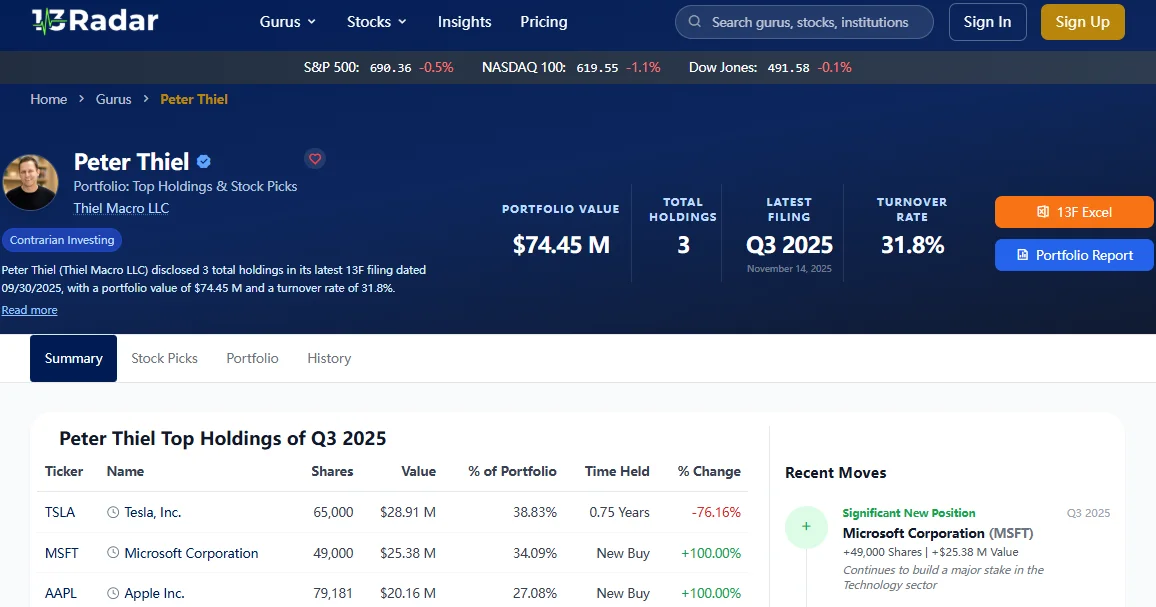This screenshot has height=607, width=1156.
Task: Expand the description with Read more
Action: coord(29,310)
